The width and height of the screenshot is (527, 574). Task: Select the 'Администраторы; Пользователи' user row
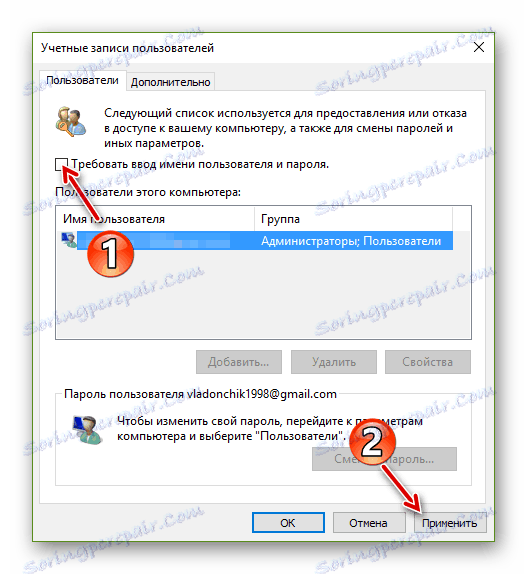[254, 241]
